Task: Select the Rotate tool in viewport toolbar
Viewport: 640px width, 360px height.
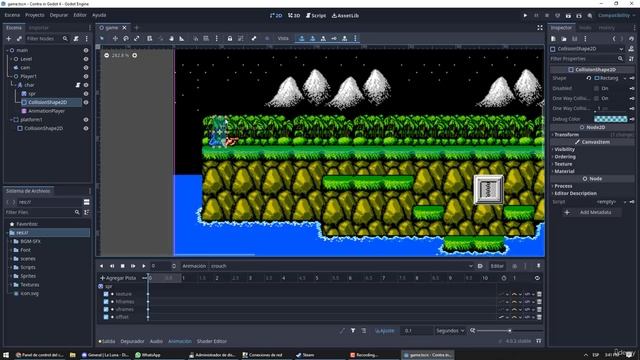Action: coord(126,38)
